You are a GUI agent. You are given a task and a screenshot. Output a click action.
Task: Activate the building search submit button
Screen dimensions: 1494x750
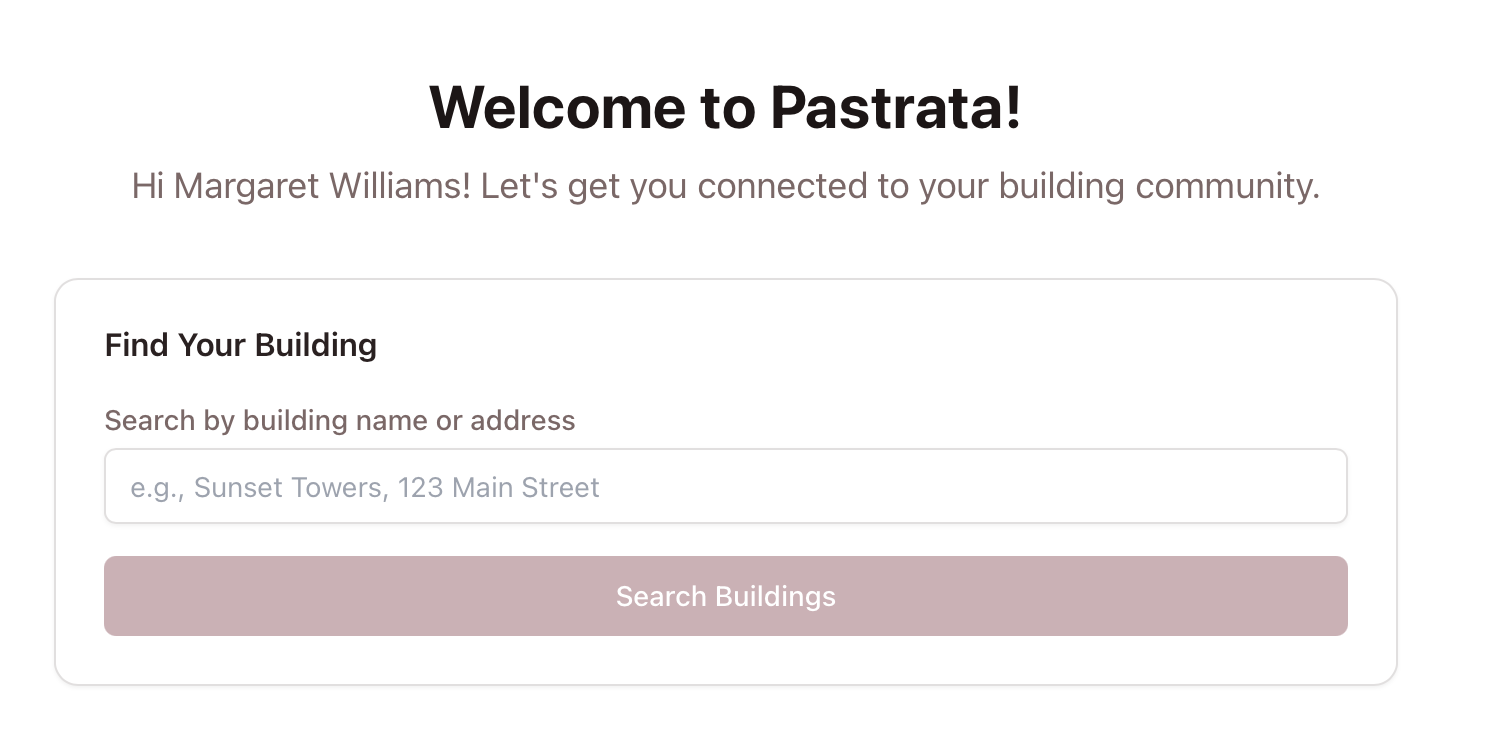(x=726, y=595)
